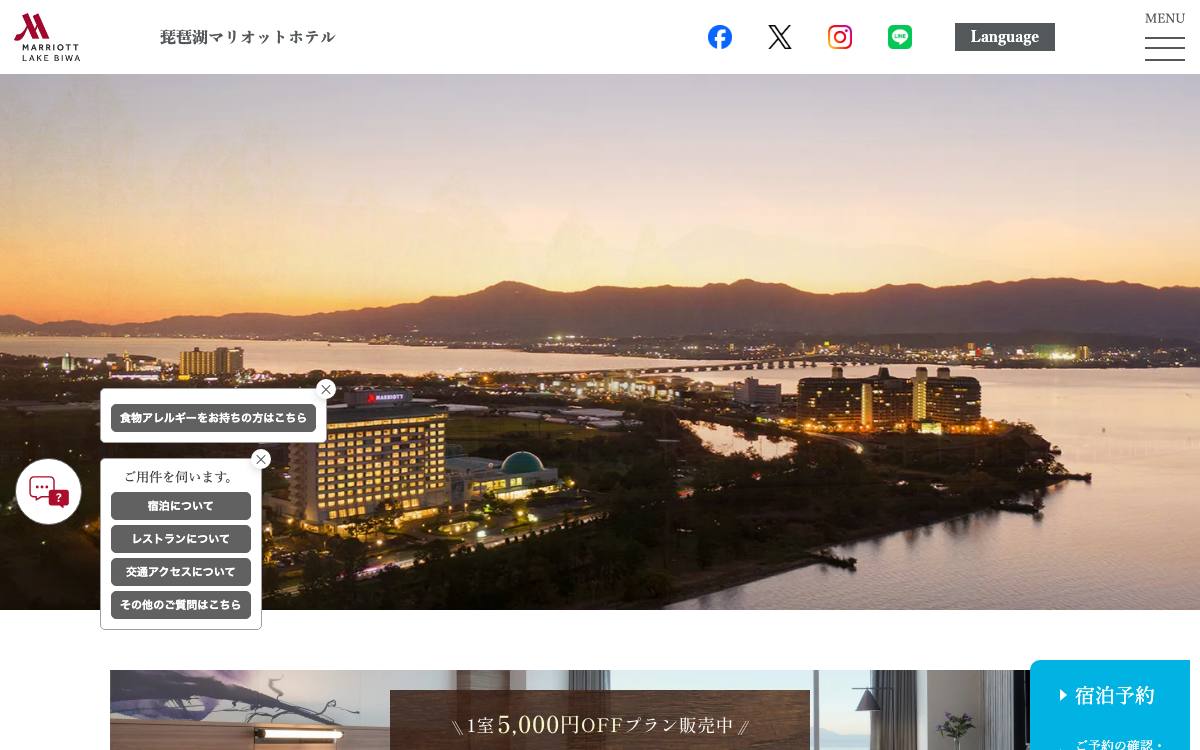Click the Marriott Lake Biwa logo

tap(47, 37)
